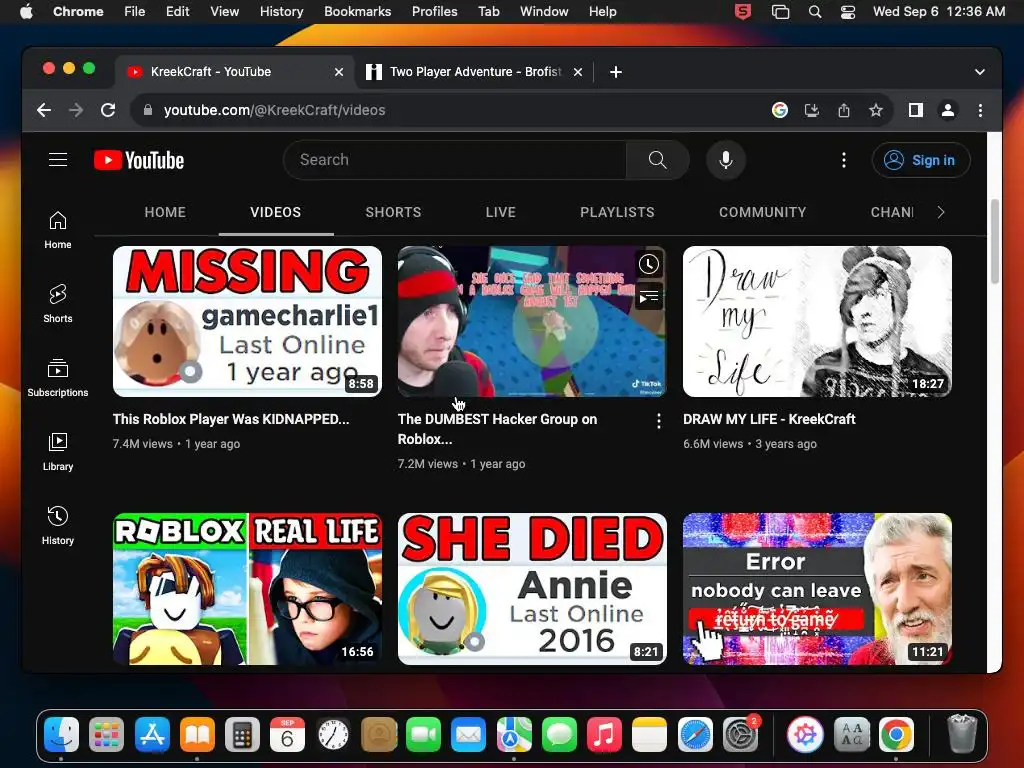Screen dimensions: 1024x768
Task: Open Control Center in menu bar
Action: [848, 11]
